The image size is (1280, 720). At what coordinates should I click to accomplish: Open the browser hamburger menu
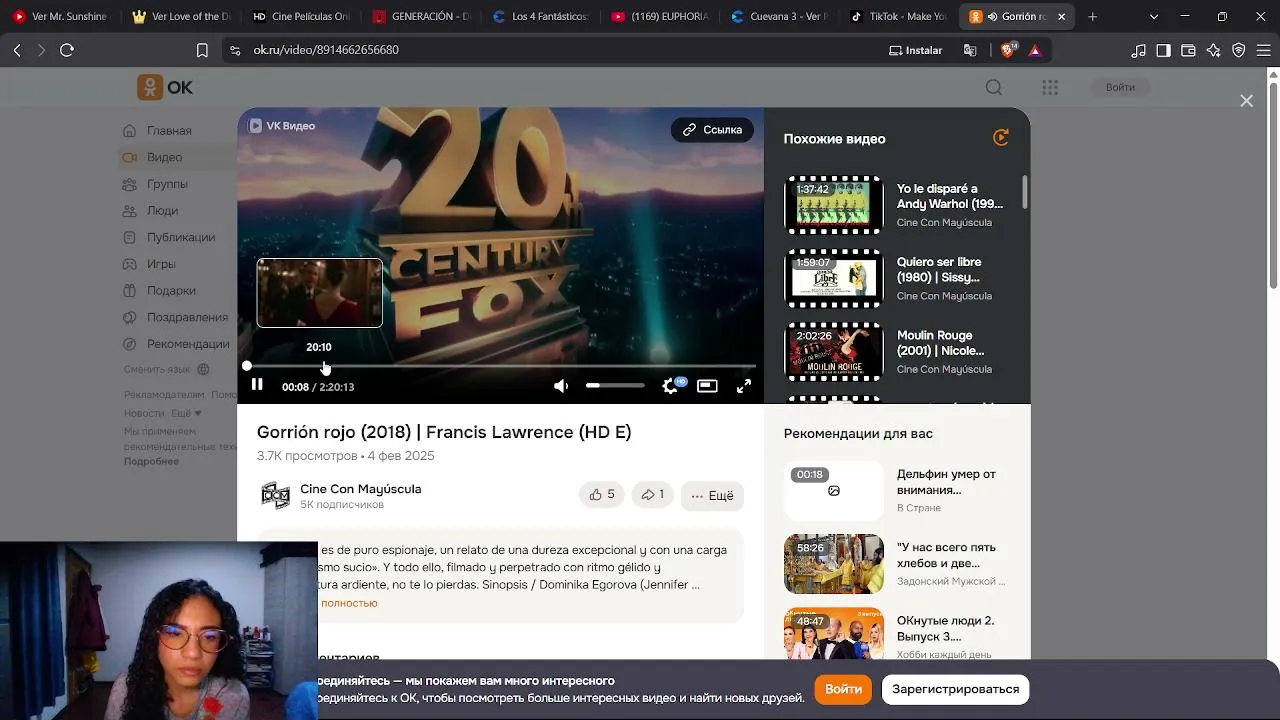[1263, 50]
